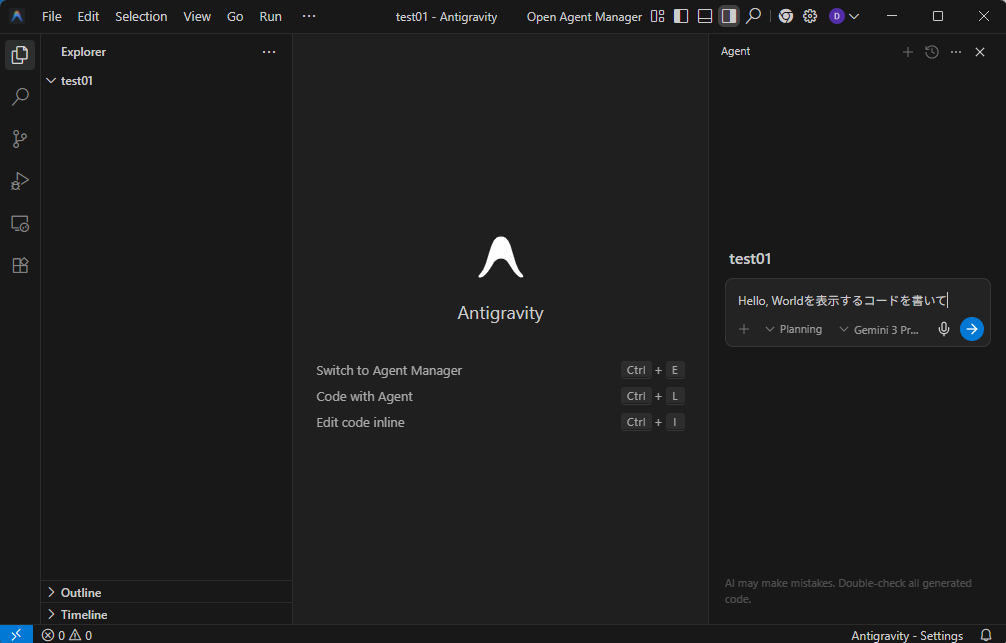Open the Source Control view
The image size is (1006, 643).
pyautogui.click(x=20, y=139)
